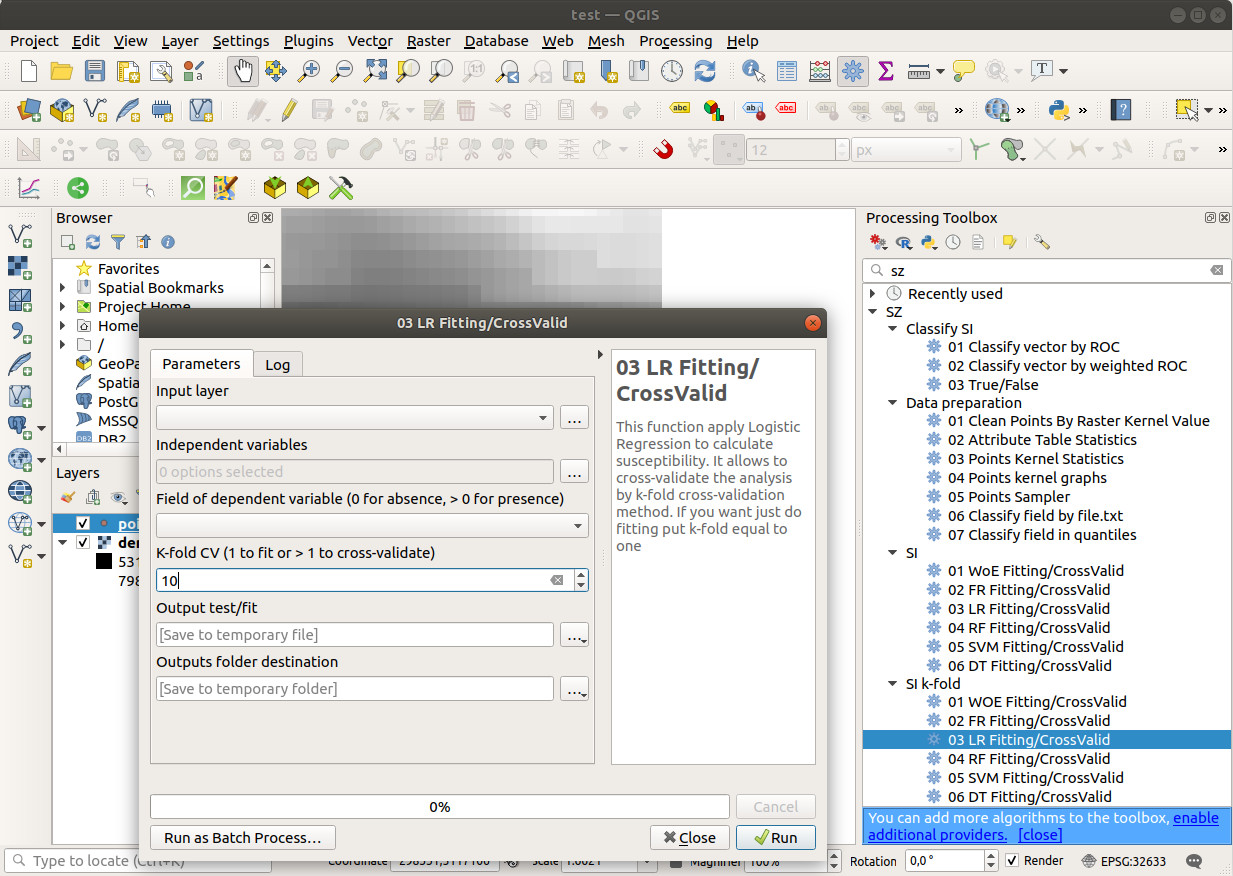The height and width of the screenshot is (876, 1233).
Task: Open the toolbox Options wrench icon
Action: [1042, 242]
